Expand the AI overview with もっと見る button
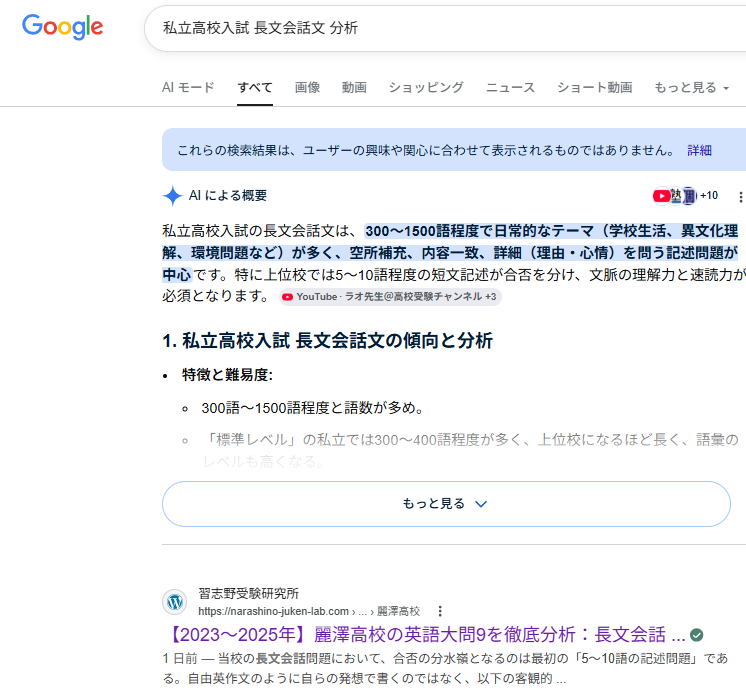 pos(446,504)
